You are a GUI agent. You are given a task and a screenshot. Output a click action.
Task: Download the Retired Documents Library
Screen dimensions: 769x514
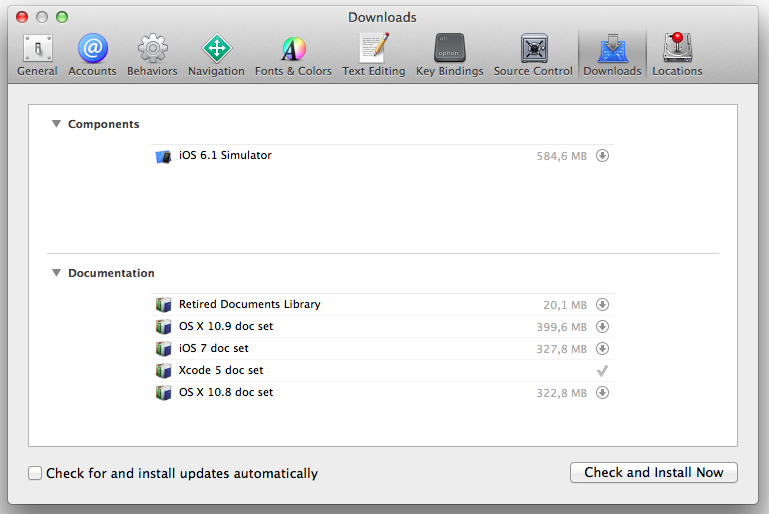(602, 305)
